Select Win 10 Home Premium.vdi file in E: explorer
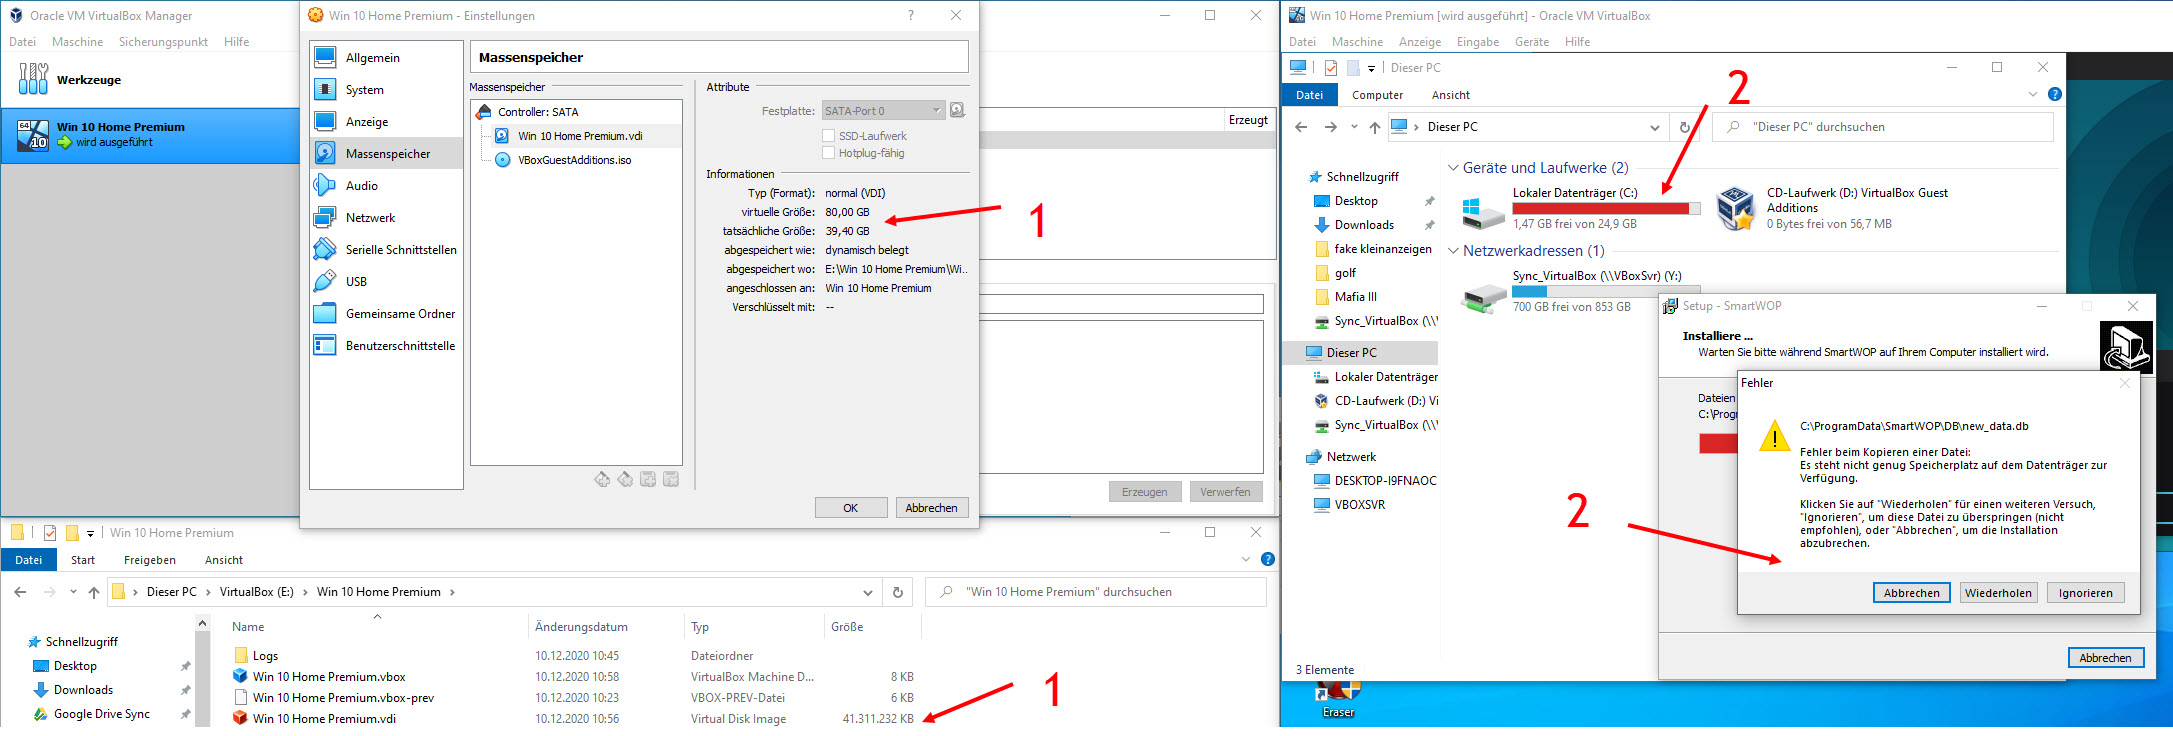This screenshot has width=2173, height=736. [x=324, y=719]
